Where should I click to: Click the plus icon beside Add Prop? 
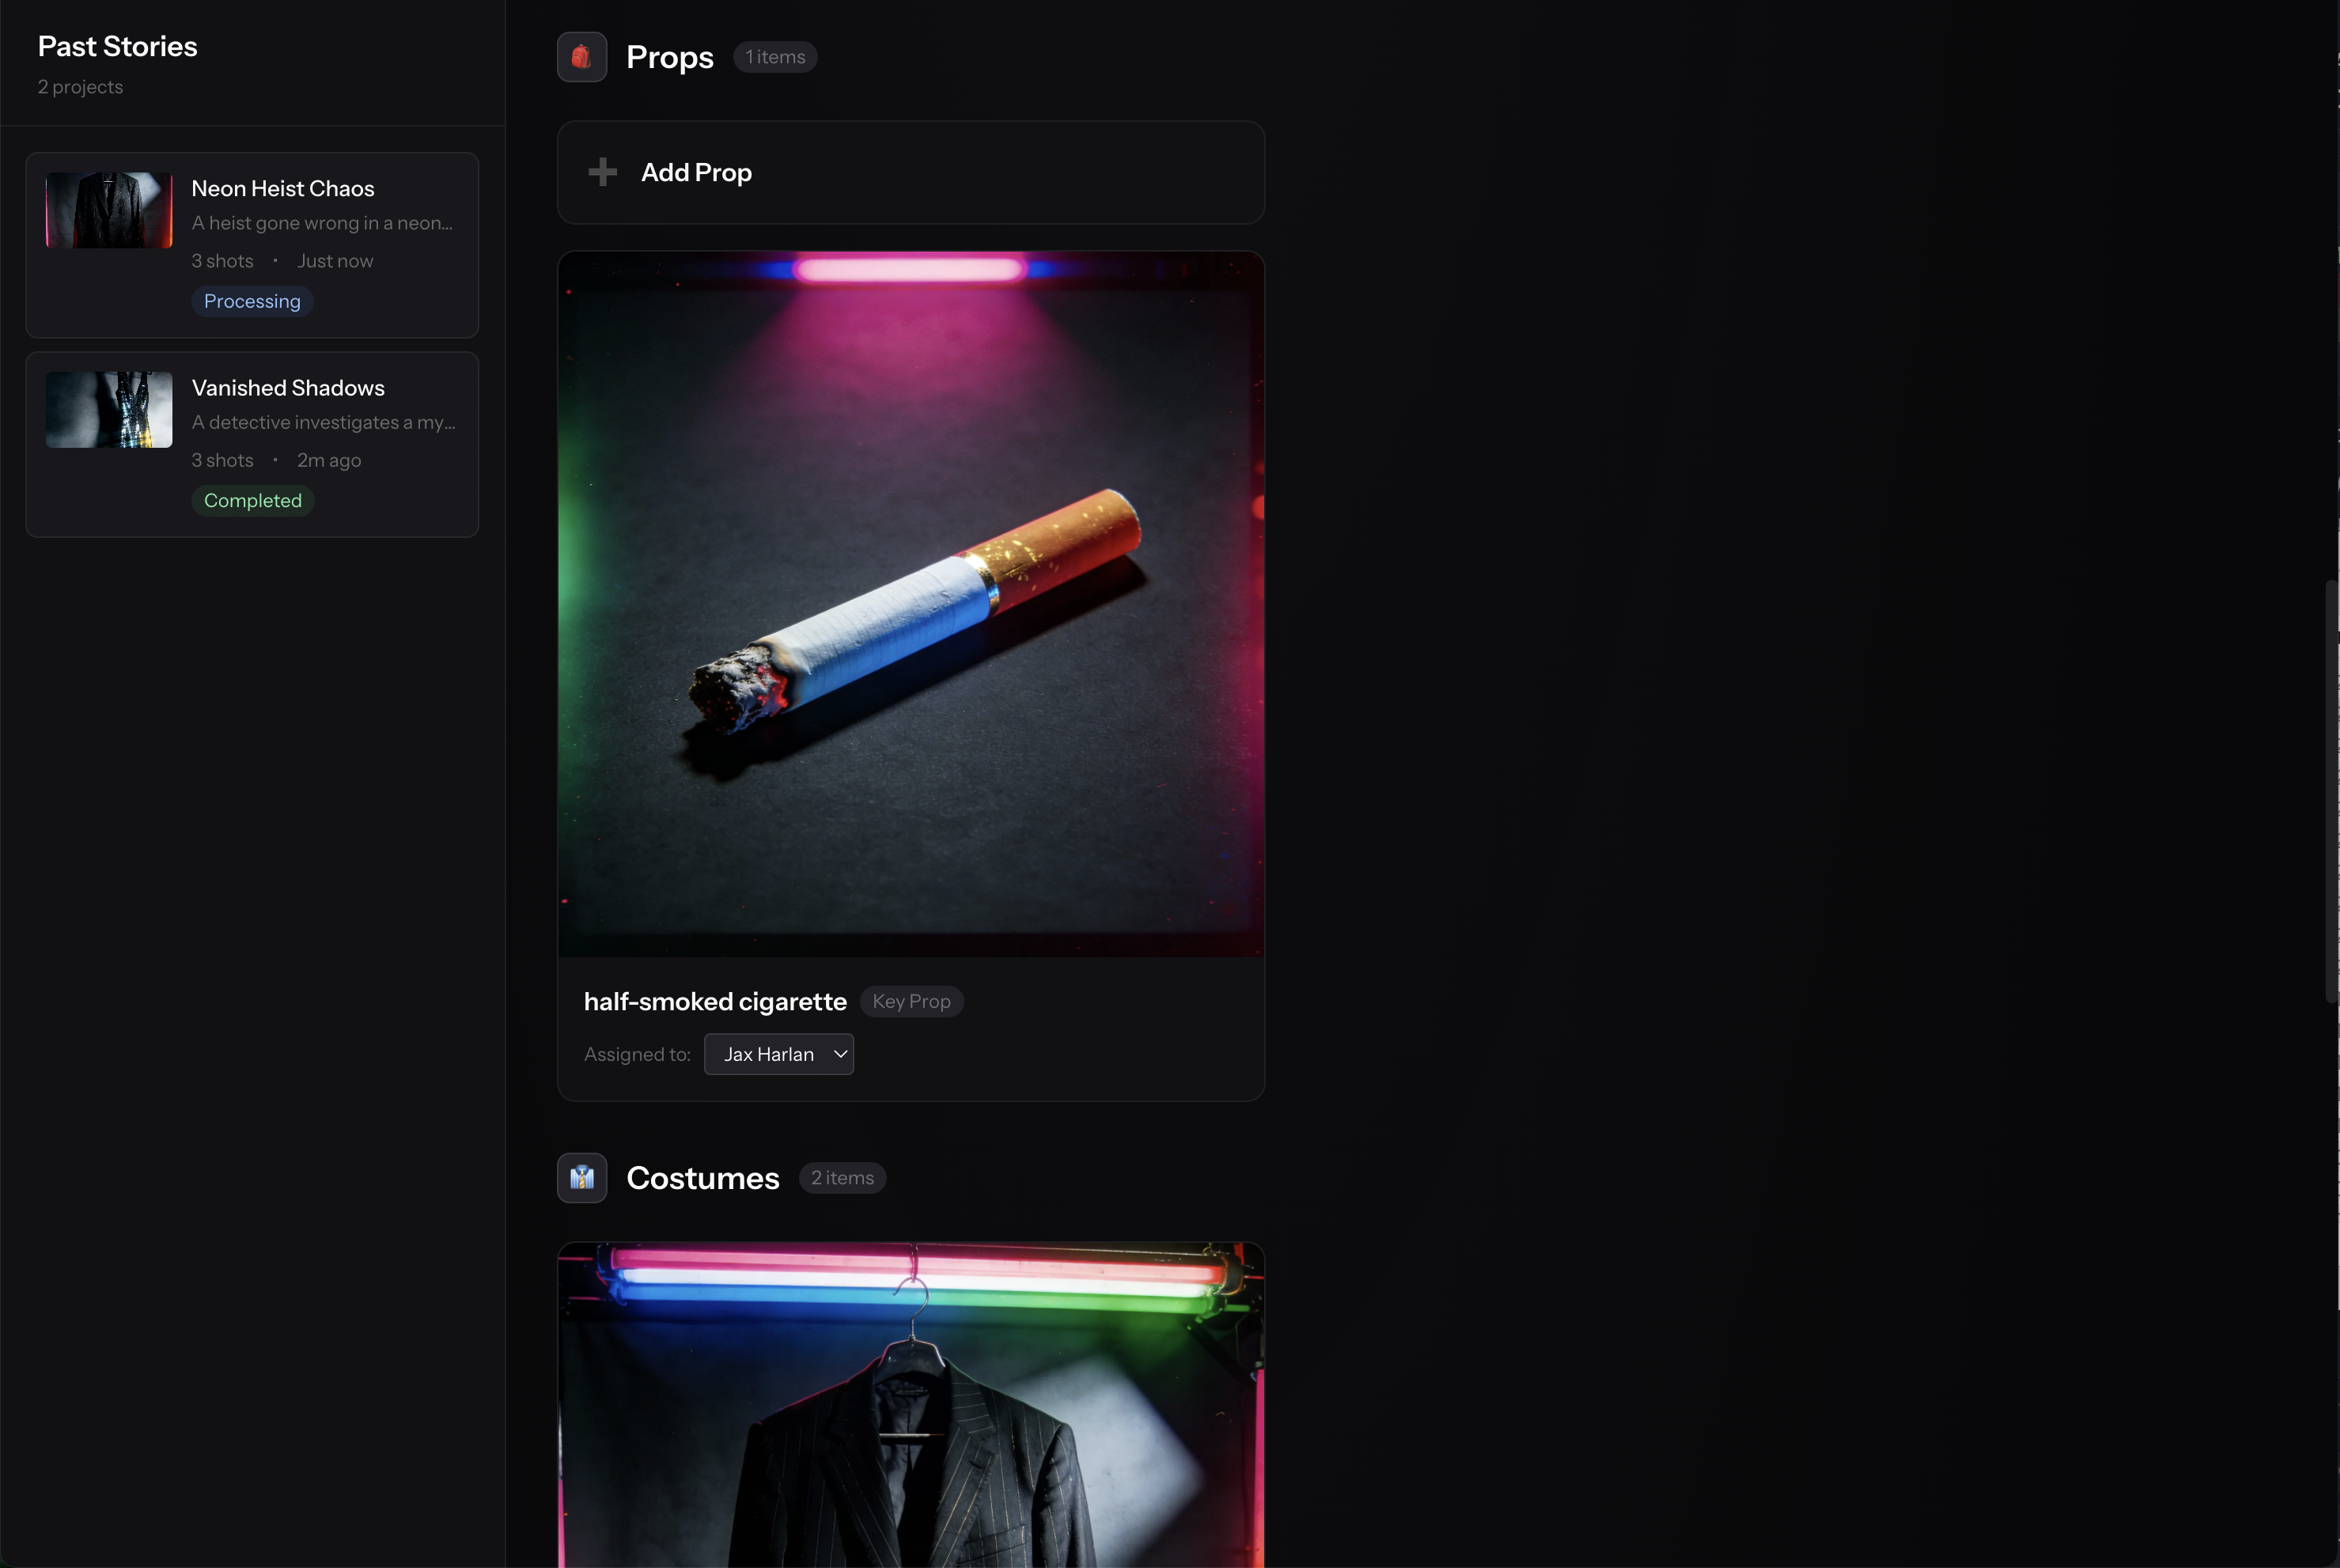(x=602, y=172)
